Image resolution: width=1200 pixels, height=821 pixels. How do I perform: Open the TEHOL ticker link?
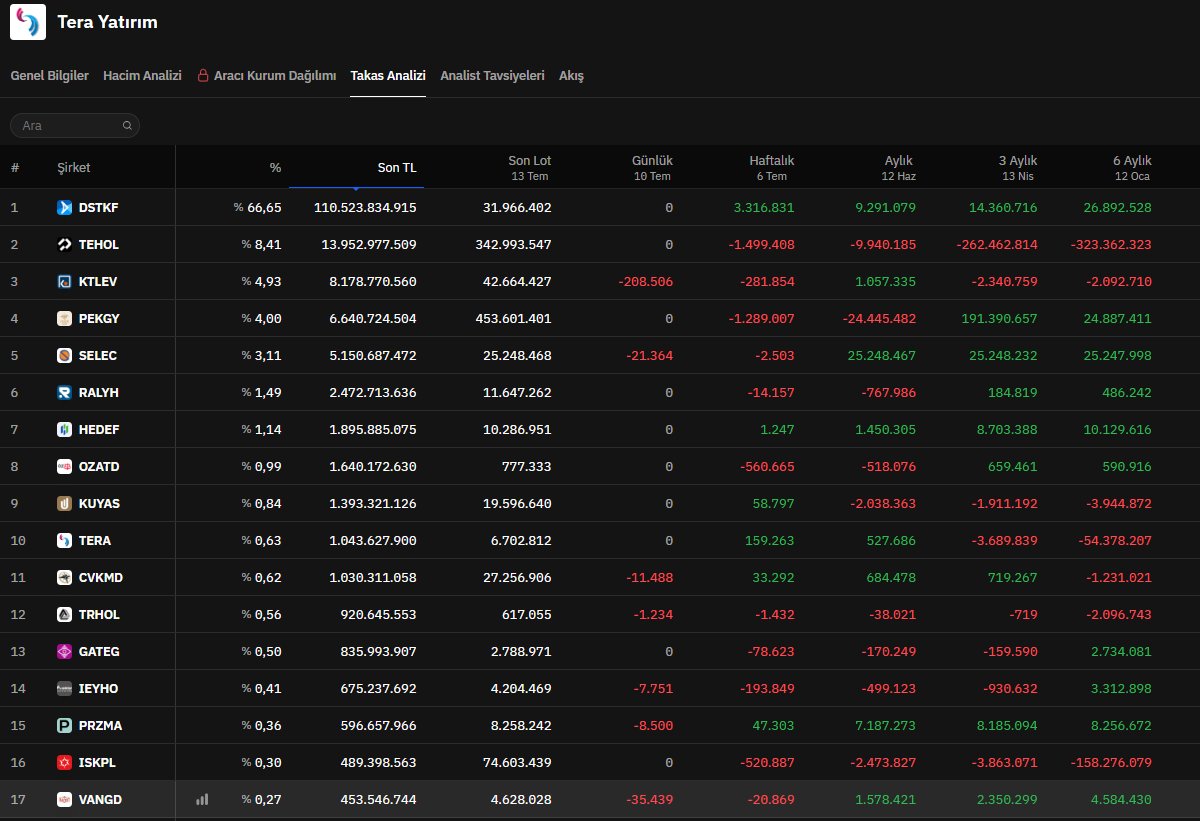[x=99, y=245]
